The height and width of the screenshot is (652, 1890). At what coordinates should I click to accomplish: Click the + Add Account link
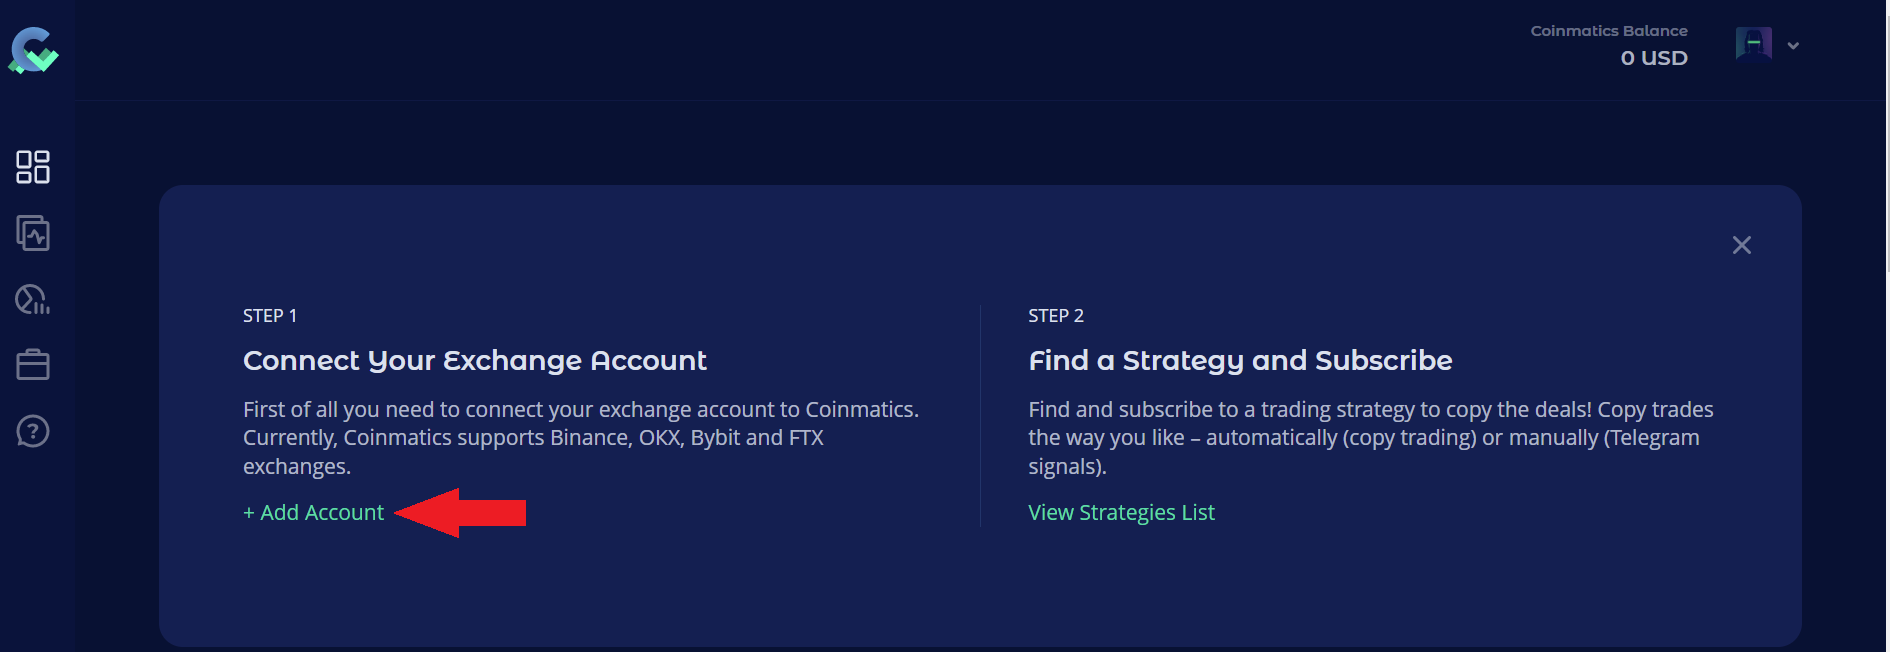[314, 513]
